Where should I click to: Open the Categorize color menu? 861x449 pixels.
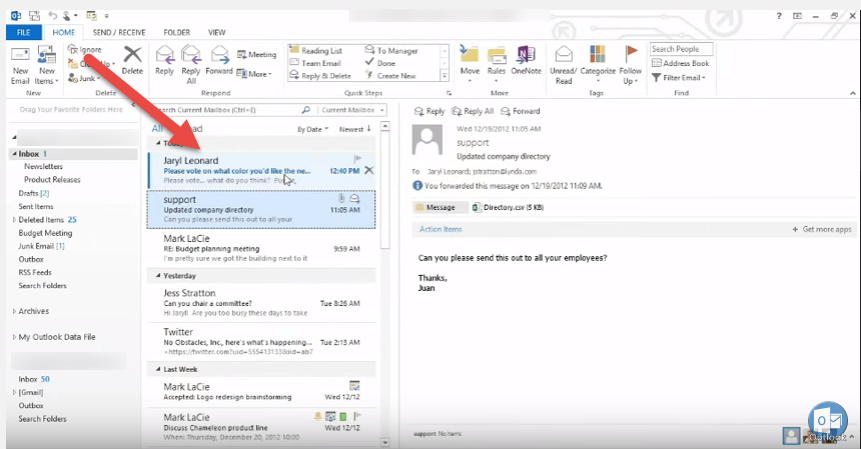597,65
